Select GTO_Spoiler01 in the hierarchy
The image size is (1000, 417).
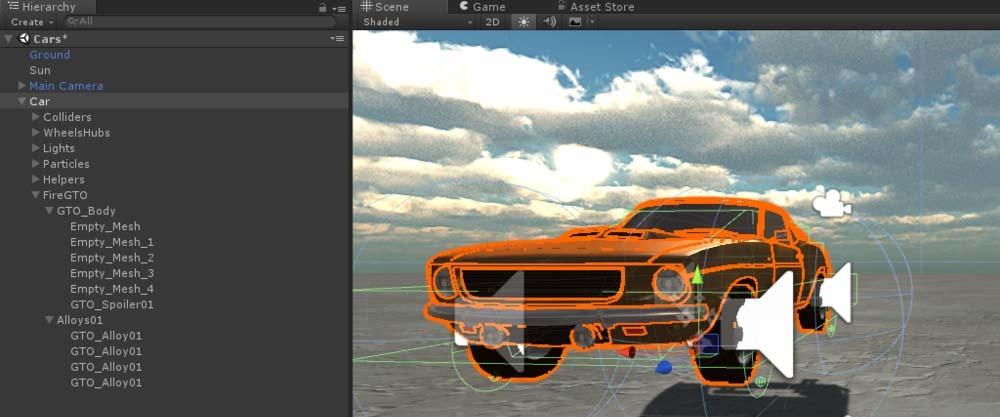112,304
